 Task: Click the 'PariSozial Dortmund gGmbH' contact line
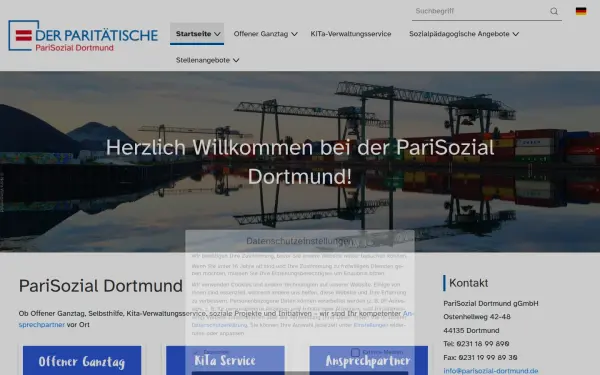point(491,303)
